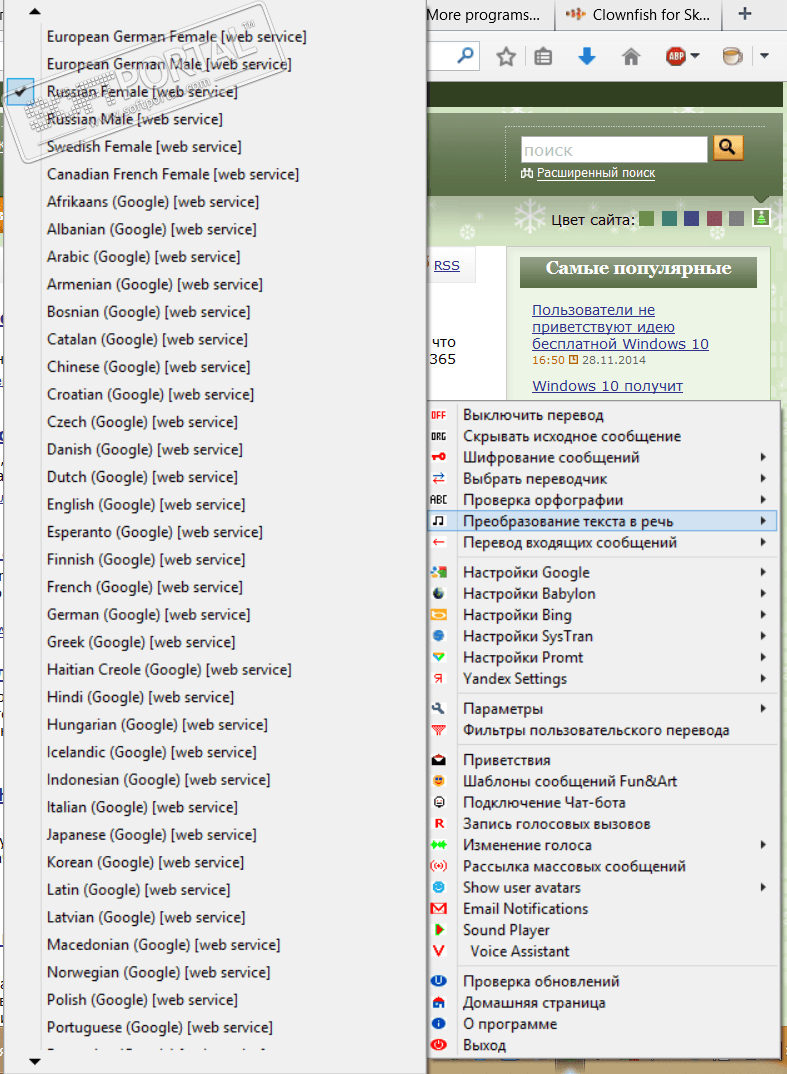This screenshot has width=787, height=1074.
Task: Expand Проверка орфографии submenu arrow
Action: [763, 499]
